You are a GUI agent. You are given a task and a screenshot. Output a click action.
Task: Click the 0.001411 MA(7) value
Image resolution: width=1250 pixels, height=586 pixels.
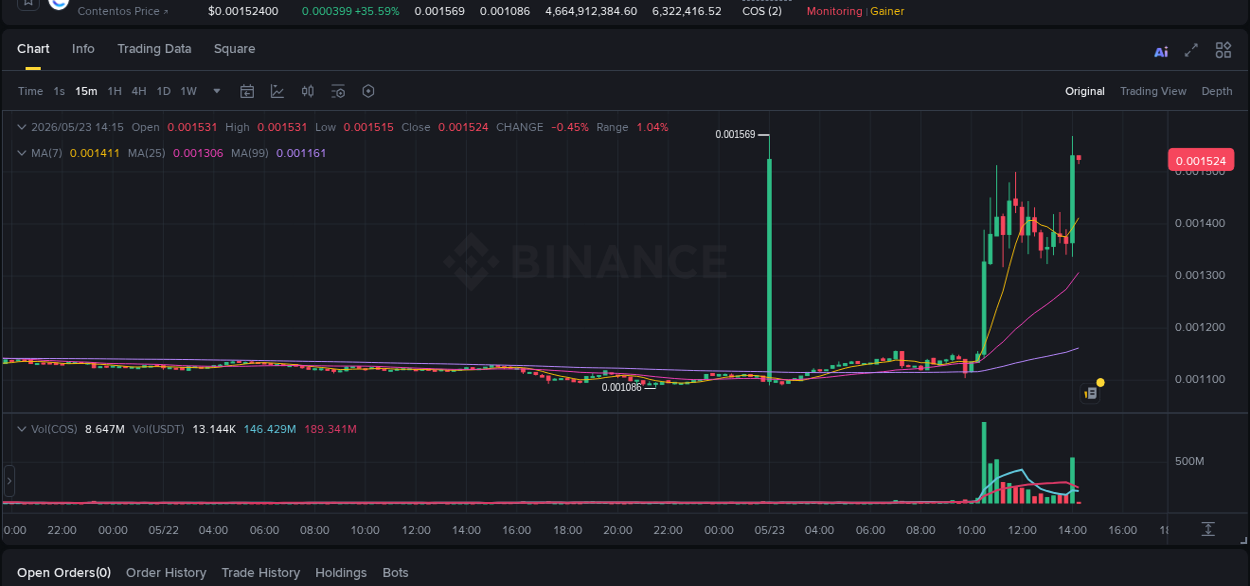[95, 153]
